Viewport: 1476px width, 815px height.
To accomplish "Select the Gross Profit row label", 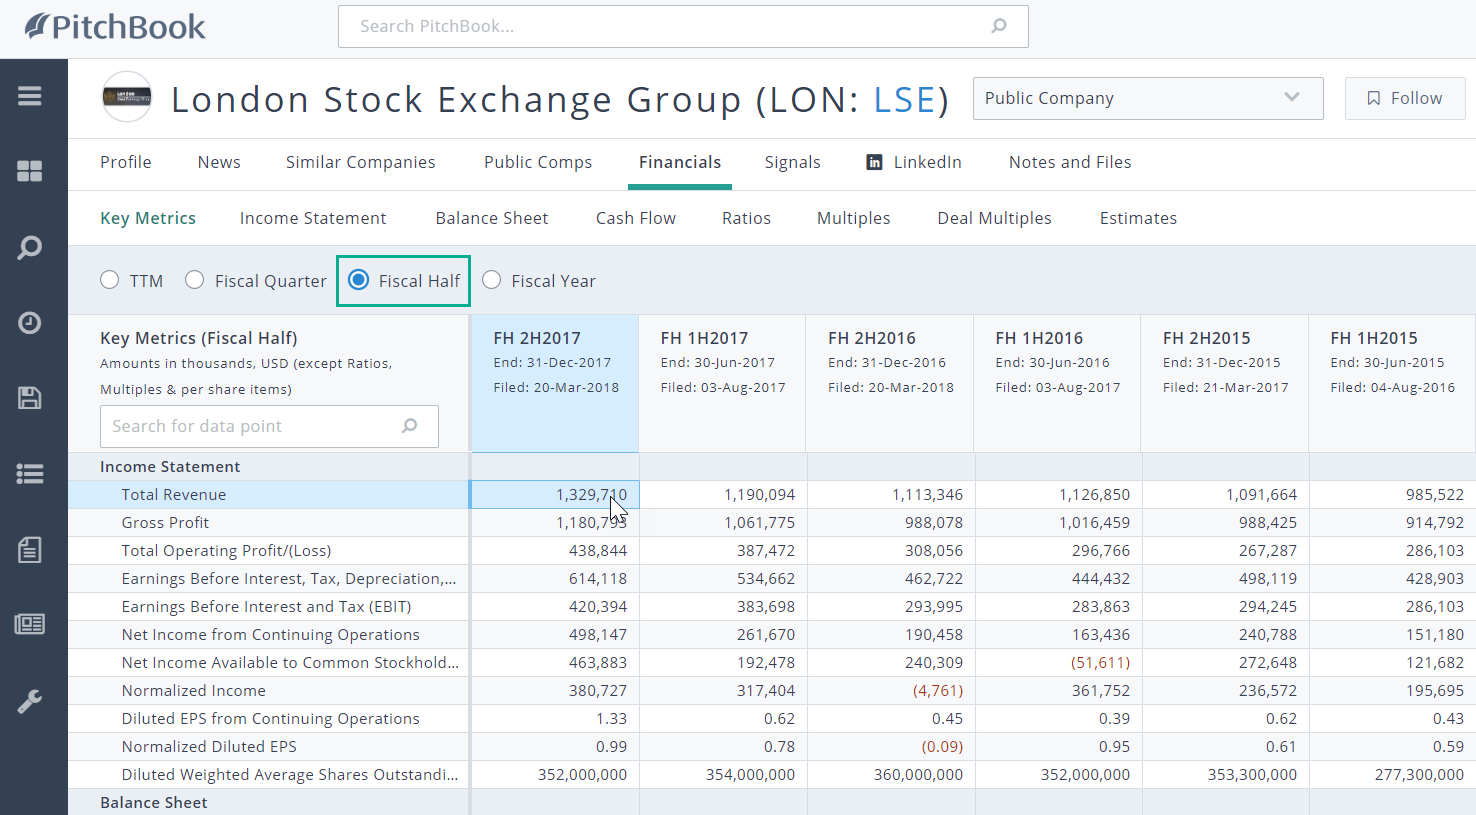I will tap(165, 522).
